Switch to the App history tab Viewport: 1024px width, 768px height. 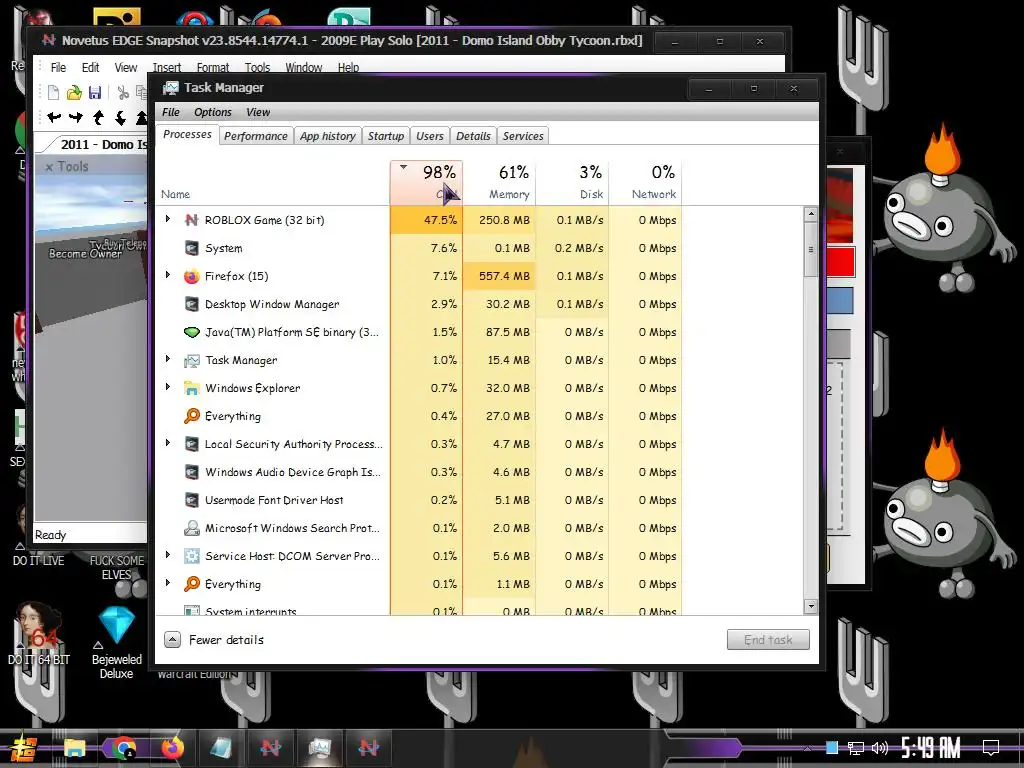[328, 136]
